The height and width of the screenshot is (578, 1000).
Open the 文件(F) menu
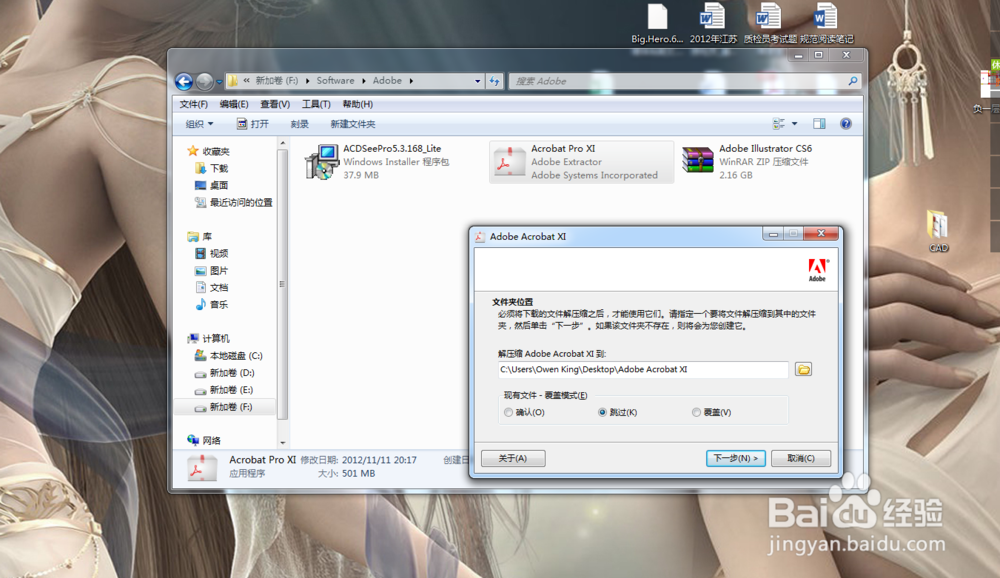coord(193,104)
